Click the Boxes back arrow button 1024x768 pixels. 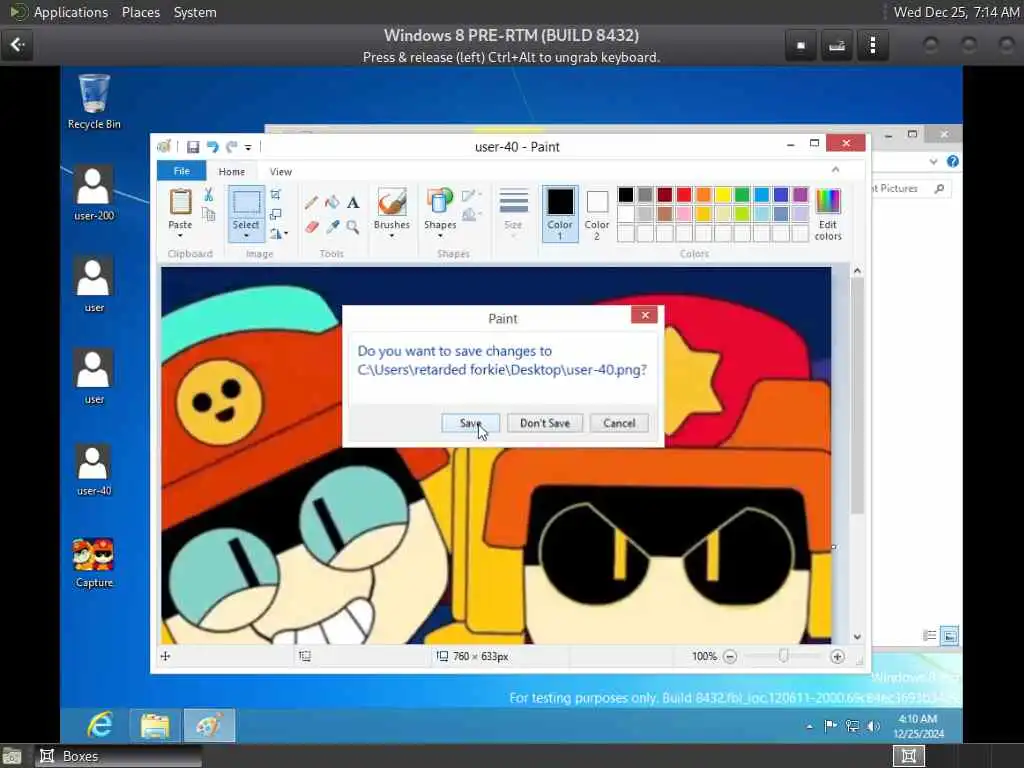click(x=17, y=45)
